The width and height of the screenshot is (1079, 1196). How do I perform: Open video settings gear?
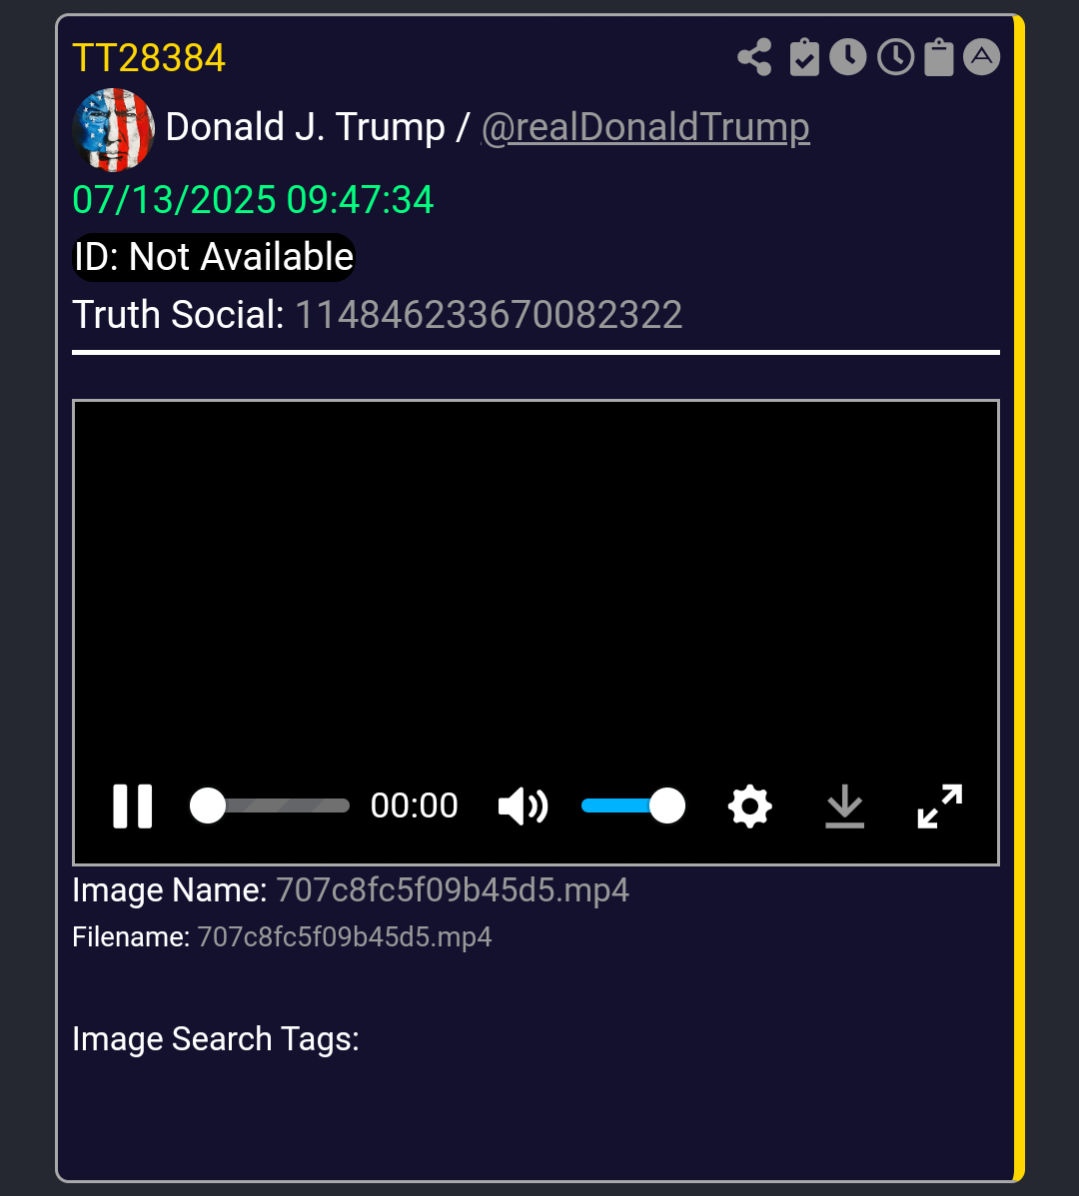(x=750, y=806)
